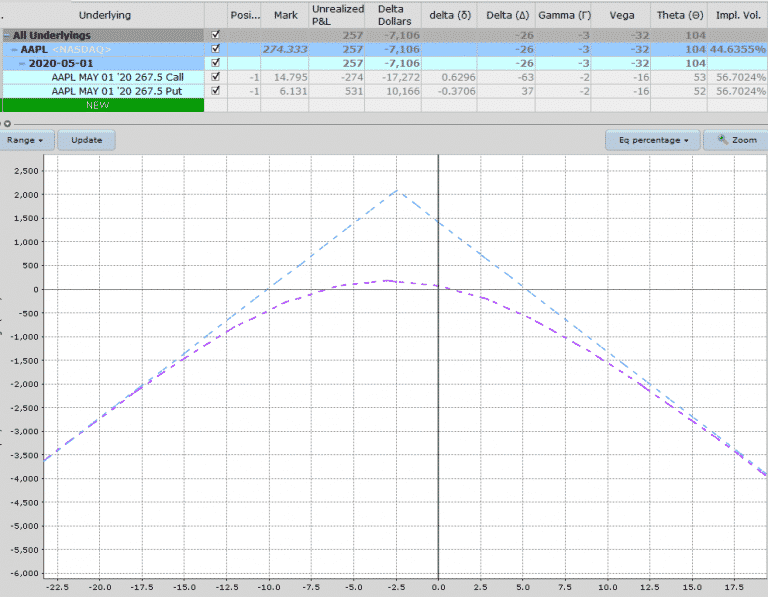Viewport: 768px width, 597px height.
Task: Toggle the AAPL 267.5 Call checkbox
Action: tap(216, 77)
